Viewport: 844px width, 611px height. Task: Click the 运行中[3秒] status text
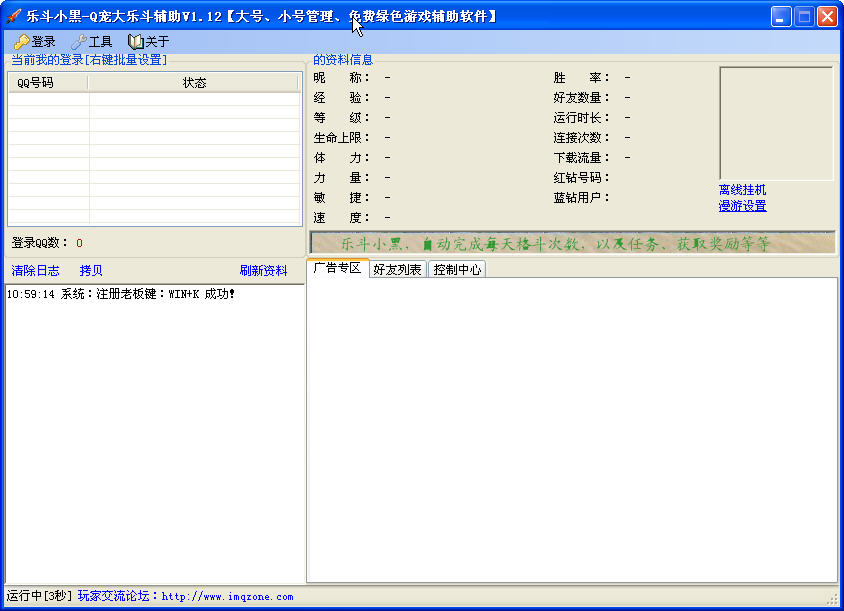39,596
